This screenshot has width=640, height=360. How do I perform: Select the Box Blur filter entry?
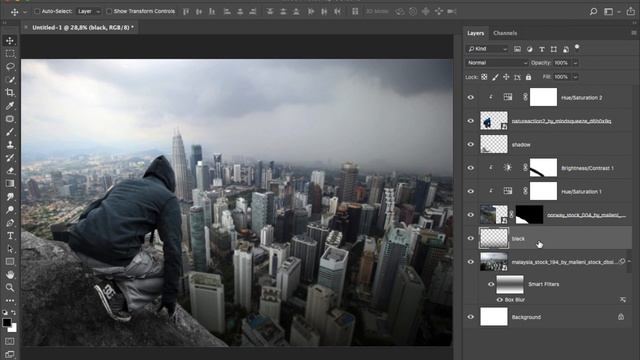click(x=515, y=300)
